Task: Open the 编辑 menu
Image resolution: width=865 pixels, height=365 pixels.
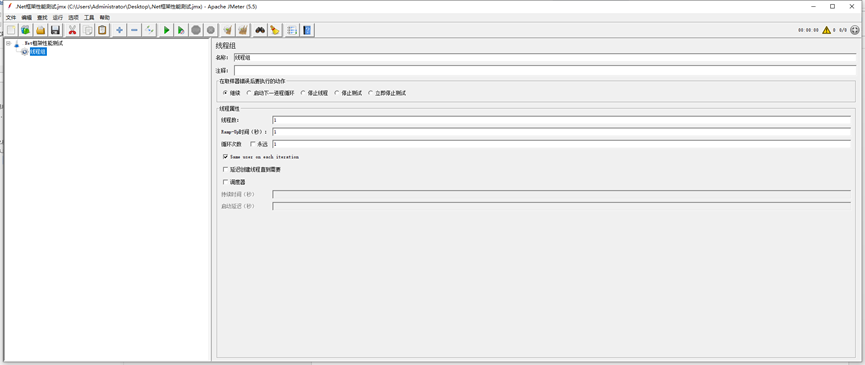Action: [26, 18]
